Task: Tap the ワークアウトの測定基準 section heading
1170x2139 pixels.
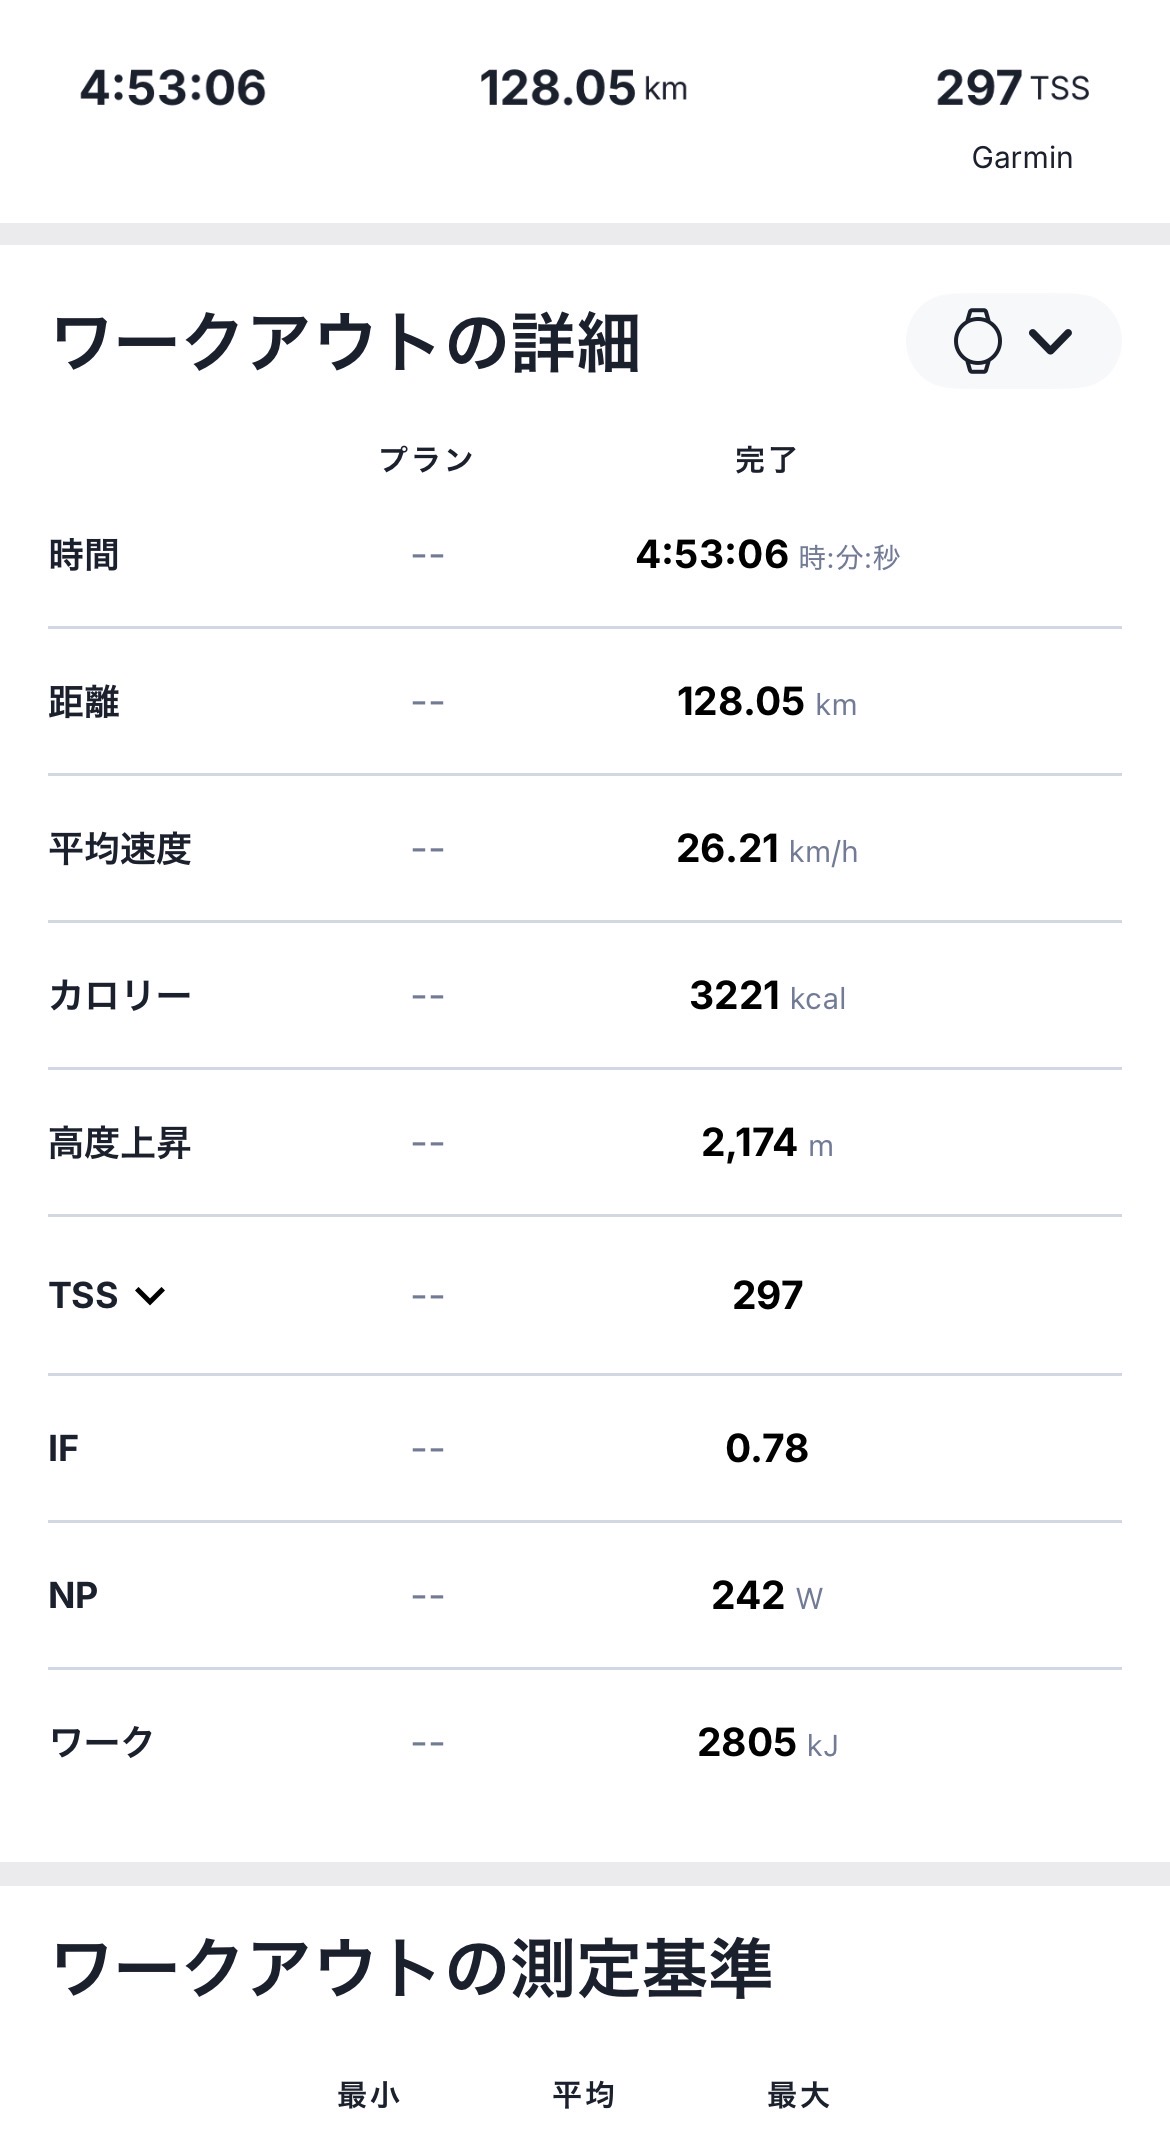Action: [x=411, y=1967]
